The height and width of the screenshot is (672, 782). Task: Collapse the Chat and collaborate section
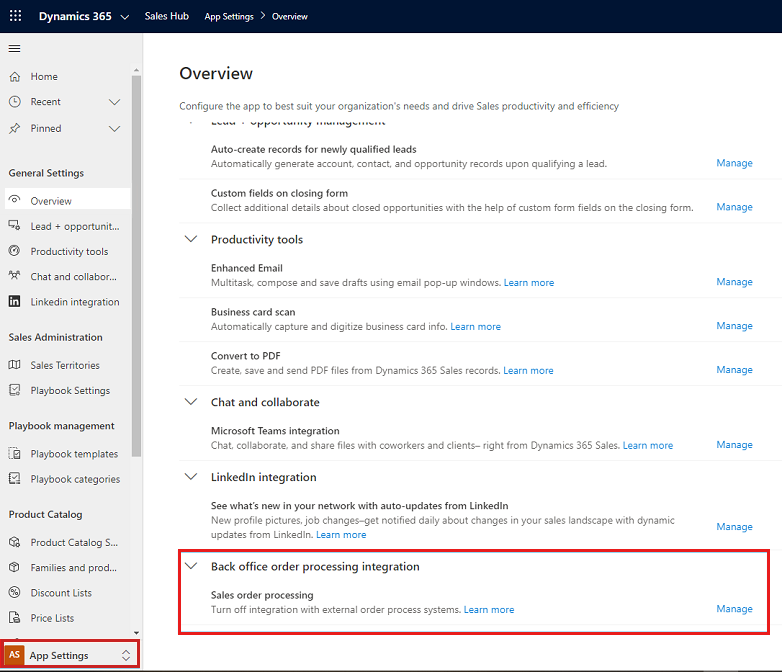pyautogui.click(x=191, y=402)
